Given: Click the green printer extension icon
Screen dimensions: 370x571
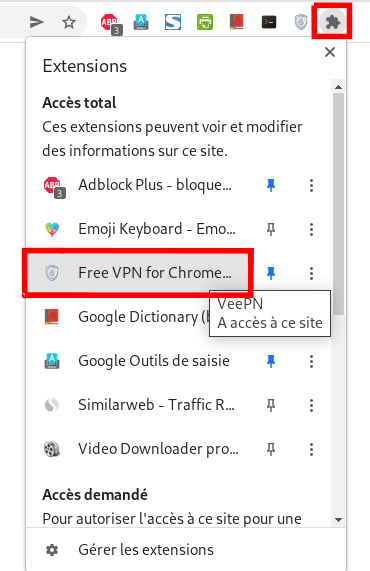Looking at the screenshot, I should coord(205,22).
